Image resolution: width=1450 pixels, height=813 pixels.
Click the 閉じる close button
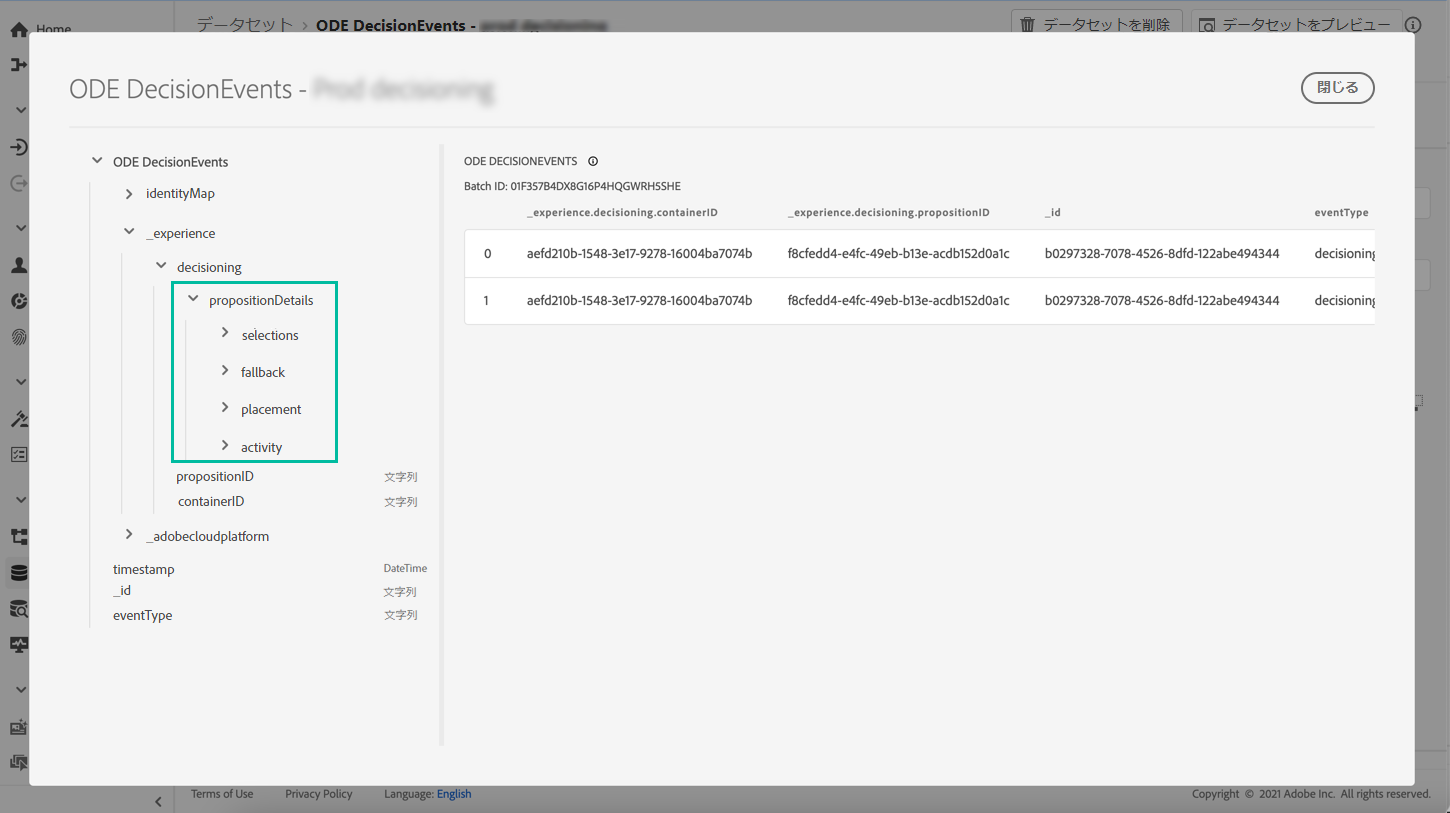click(1338, 88)
